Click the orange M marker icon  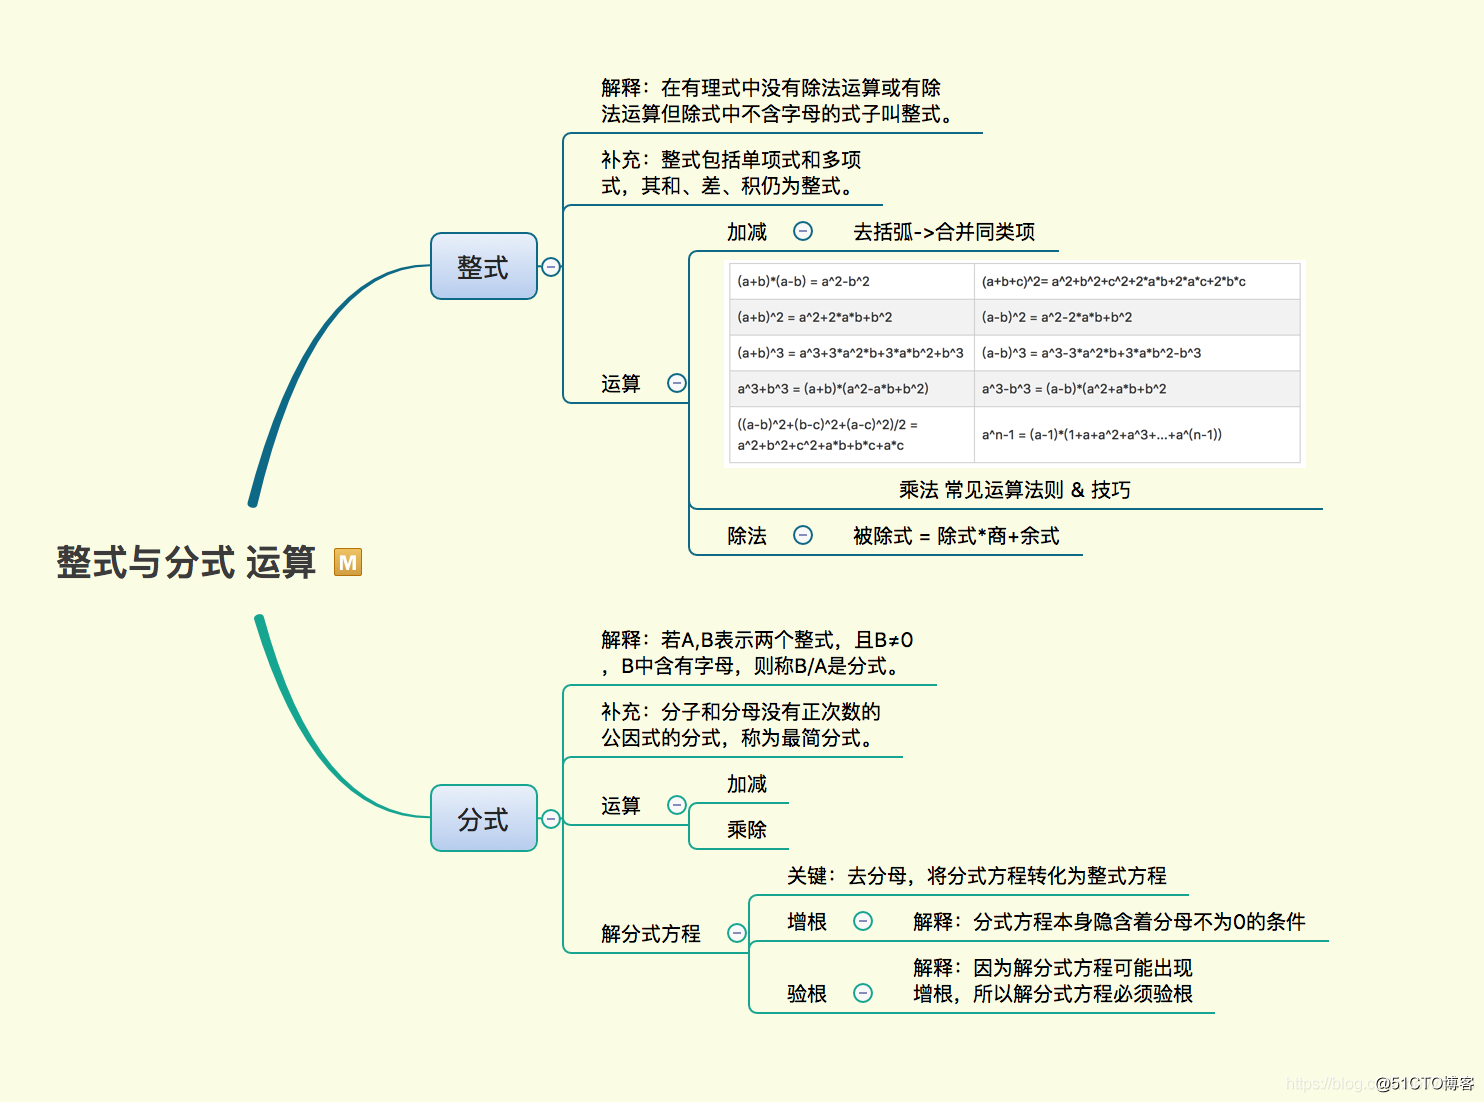tap(347, 562)
